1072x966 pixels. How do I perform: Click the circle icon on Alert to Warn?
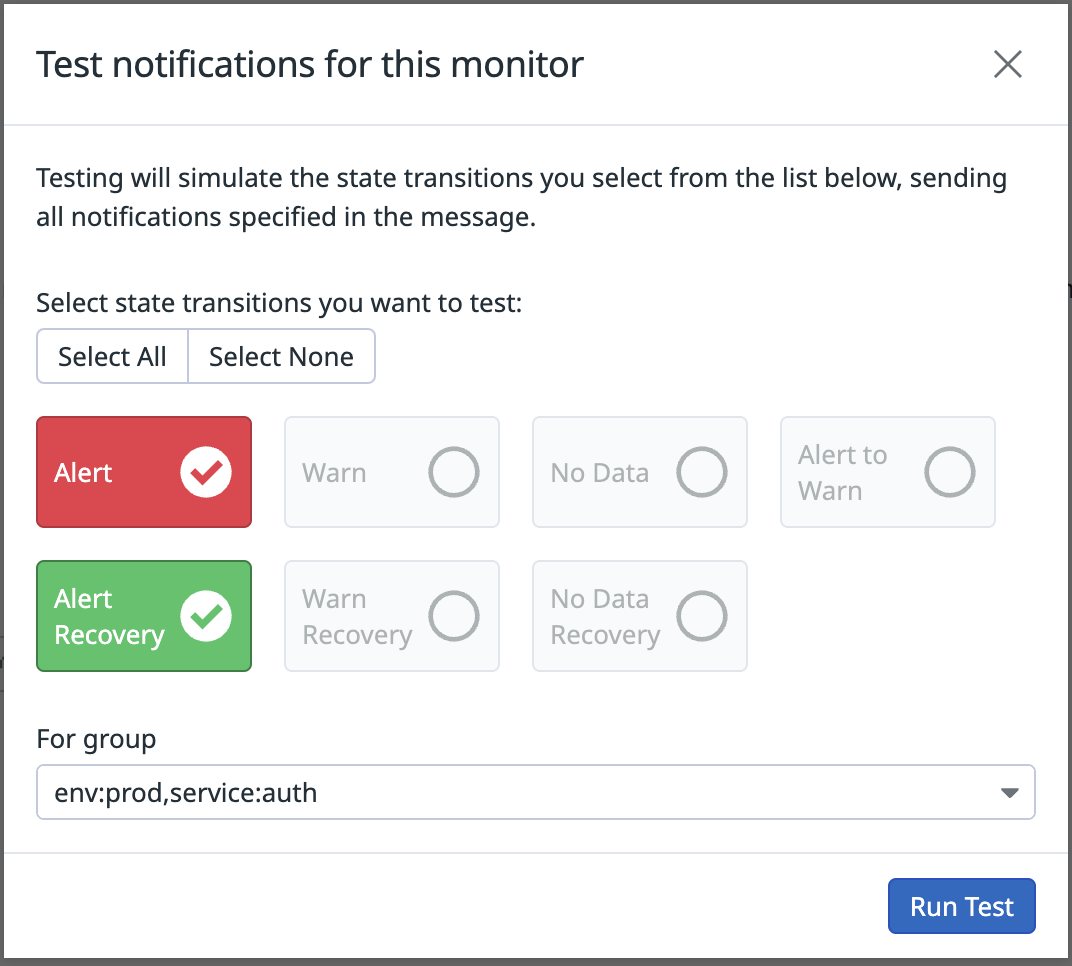[x=949, y=471]
